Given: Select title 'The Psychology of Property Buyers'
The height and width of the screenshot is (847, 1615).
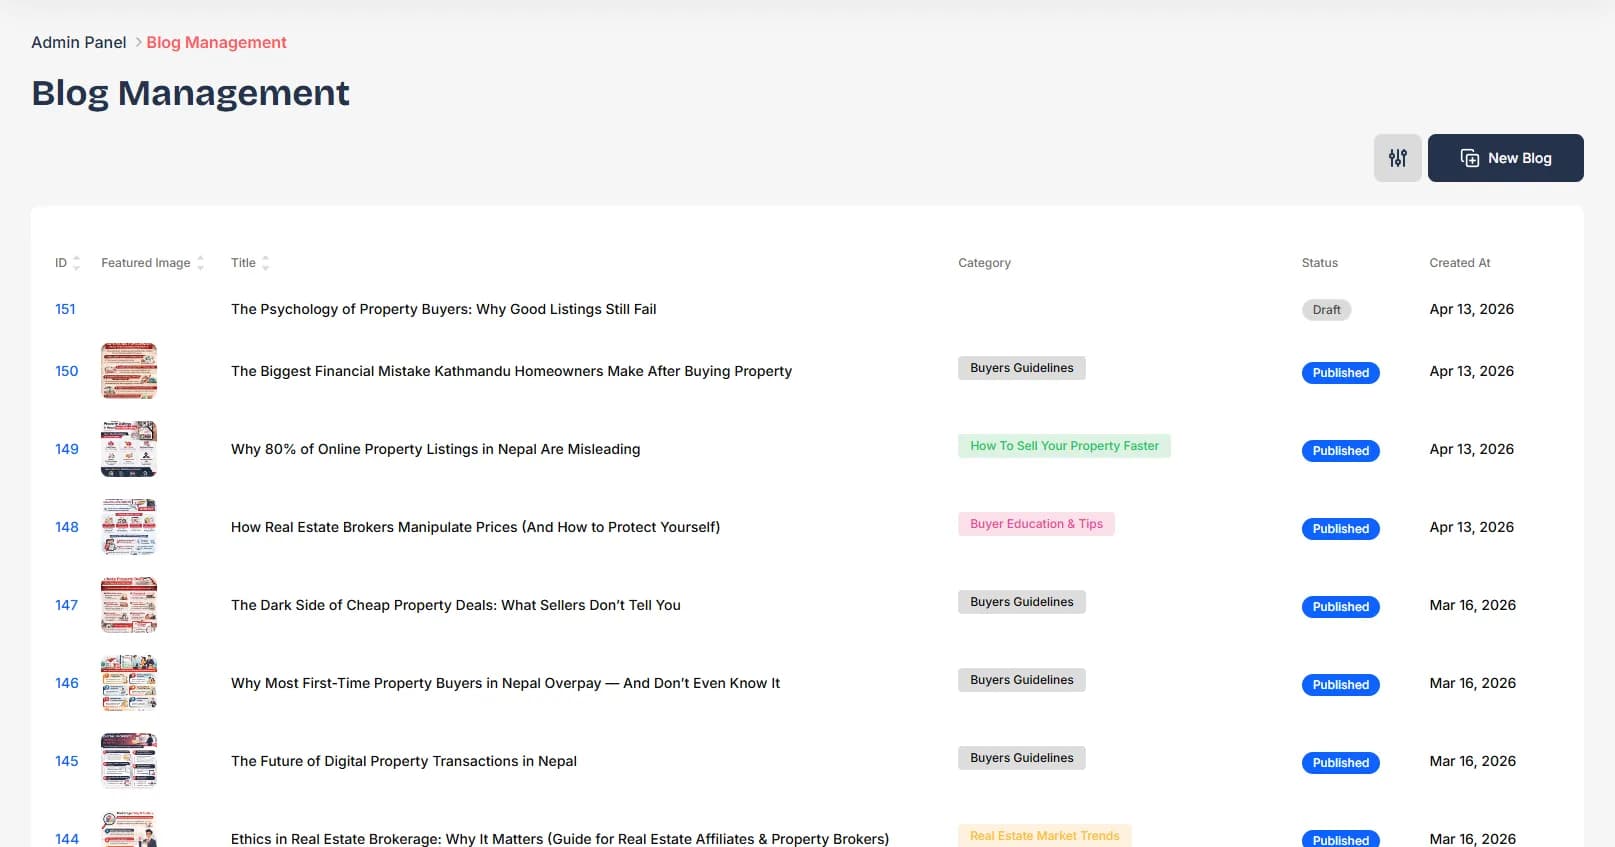Looking at the screenshot, I should 443,309.
